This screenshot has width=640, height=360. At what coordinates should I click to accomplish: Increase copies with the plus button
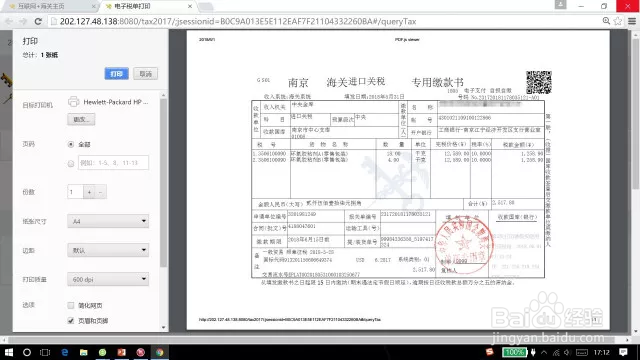(89, 192)
